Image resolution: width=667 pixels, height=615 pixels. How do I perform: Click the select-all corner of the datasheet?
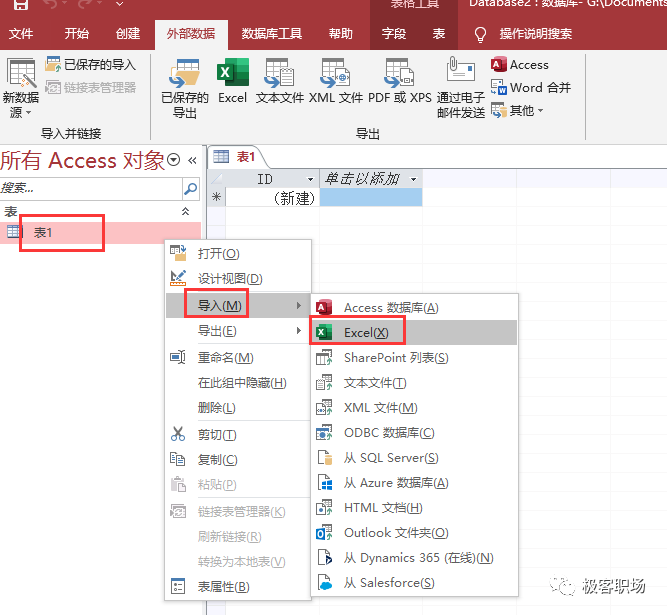pos(217,179)
